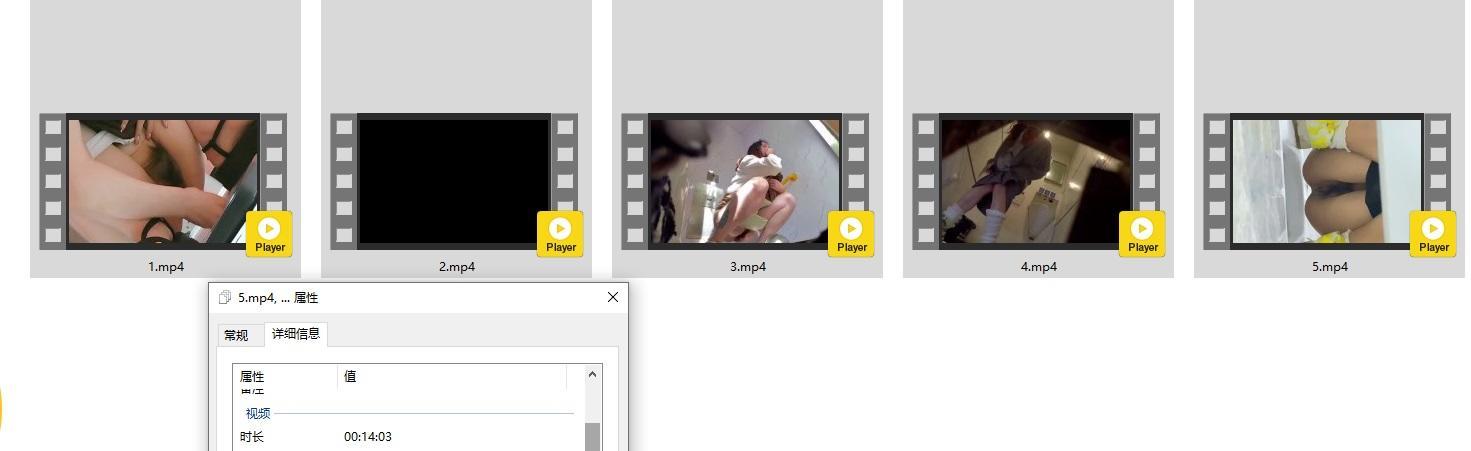Select the 2.mp4 file thumbnail
Image resolution: width=1471 pixels, height=451 pixels.
point(455,181)
